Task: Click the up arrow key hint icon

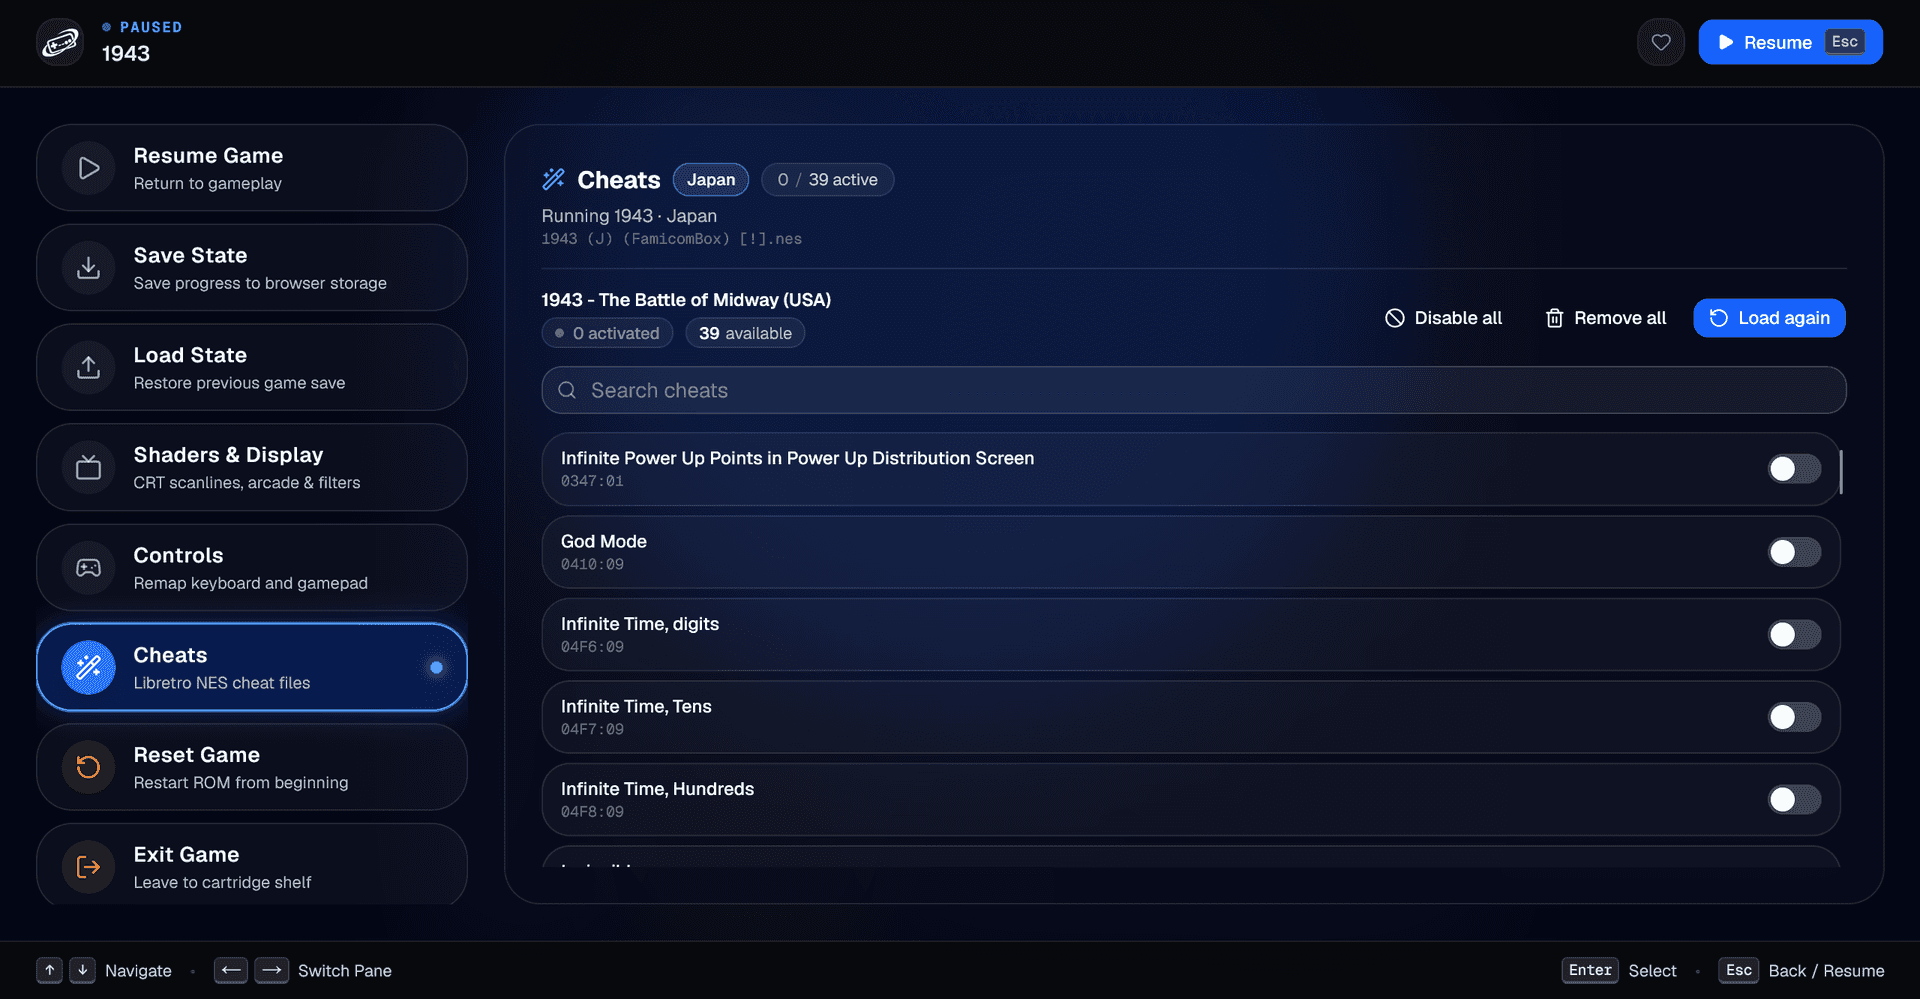Action: pyautogui.click(x=49, y=970)
